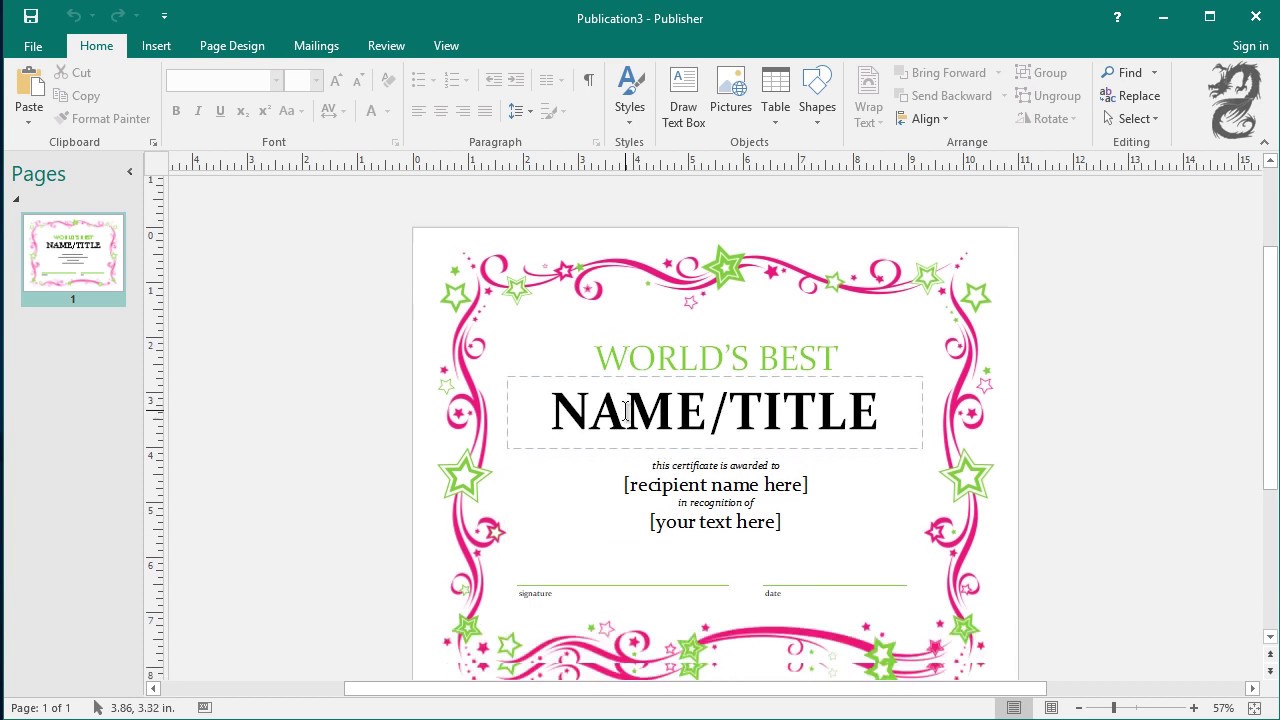The image size is (1280, 720).
Task: Toggle Bold formatting
Action: (176, 111)
